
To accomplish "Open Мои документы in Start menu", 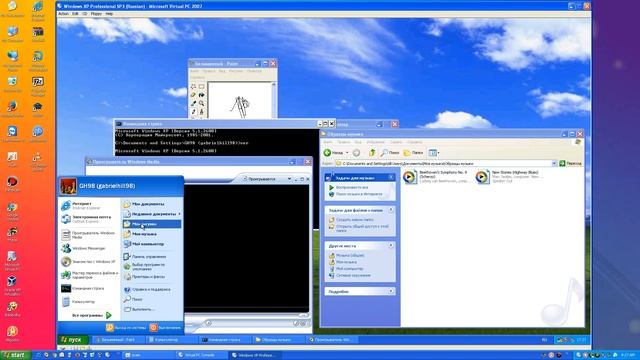I will 152,204.
